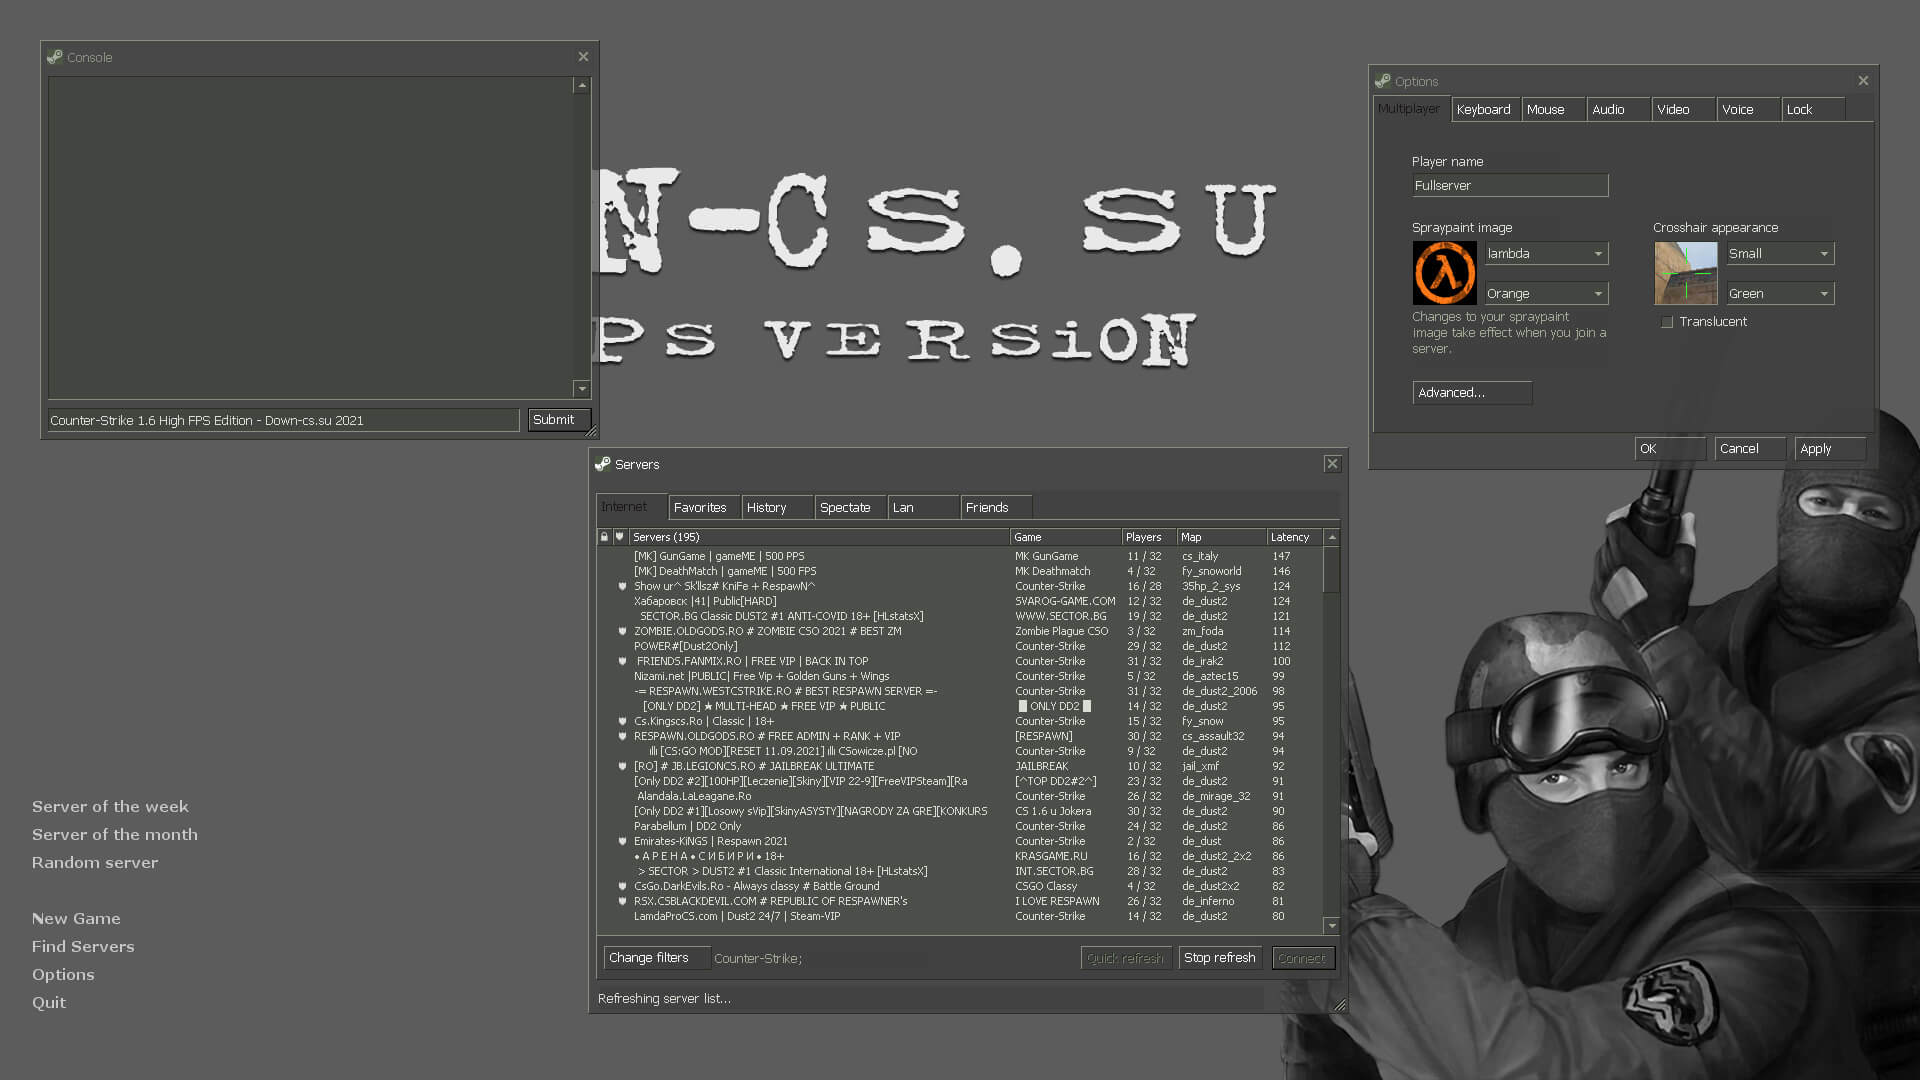Expand the Orange spraypaint color dropdown
The width and height of the screenshot is (1920, 1080).
click(x=1546, y=294)
